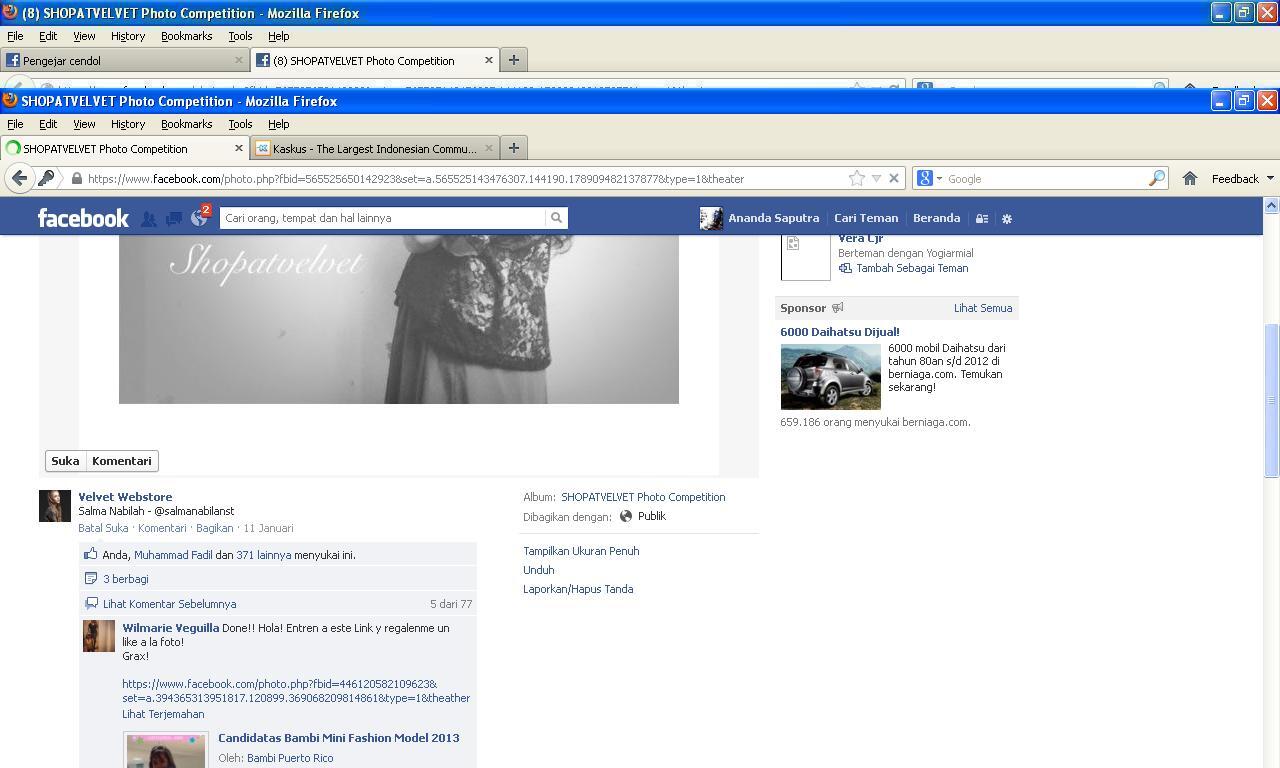Viewport: 1280px width, 768px height.
Task: Click Batal Suka to unlike
Action: click(x=103, y=528)
